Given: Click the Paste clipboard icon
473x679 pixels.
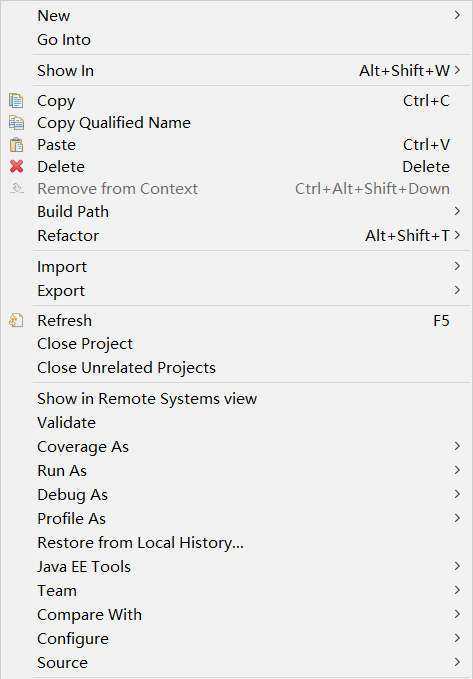Looking at the screenshot, I should 16,145.
